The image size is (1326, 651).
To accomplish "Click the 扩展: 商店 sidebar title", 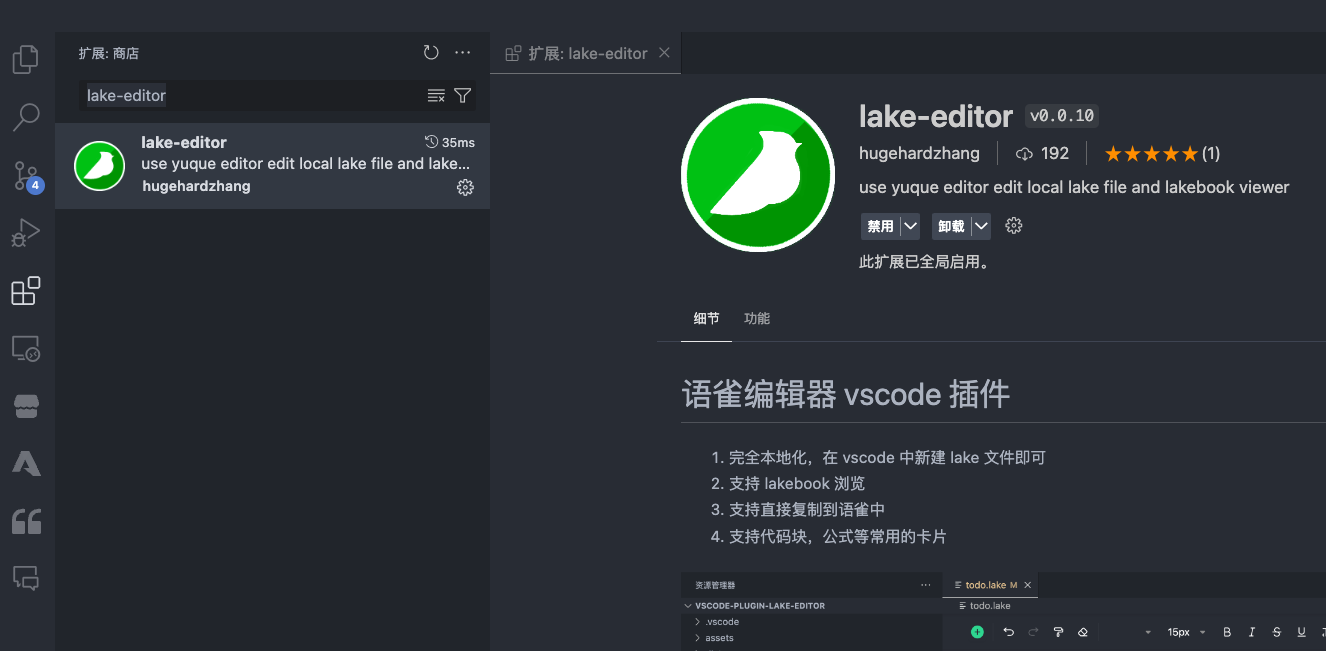I will click(109, 53).
